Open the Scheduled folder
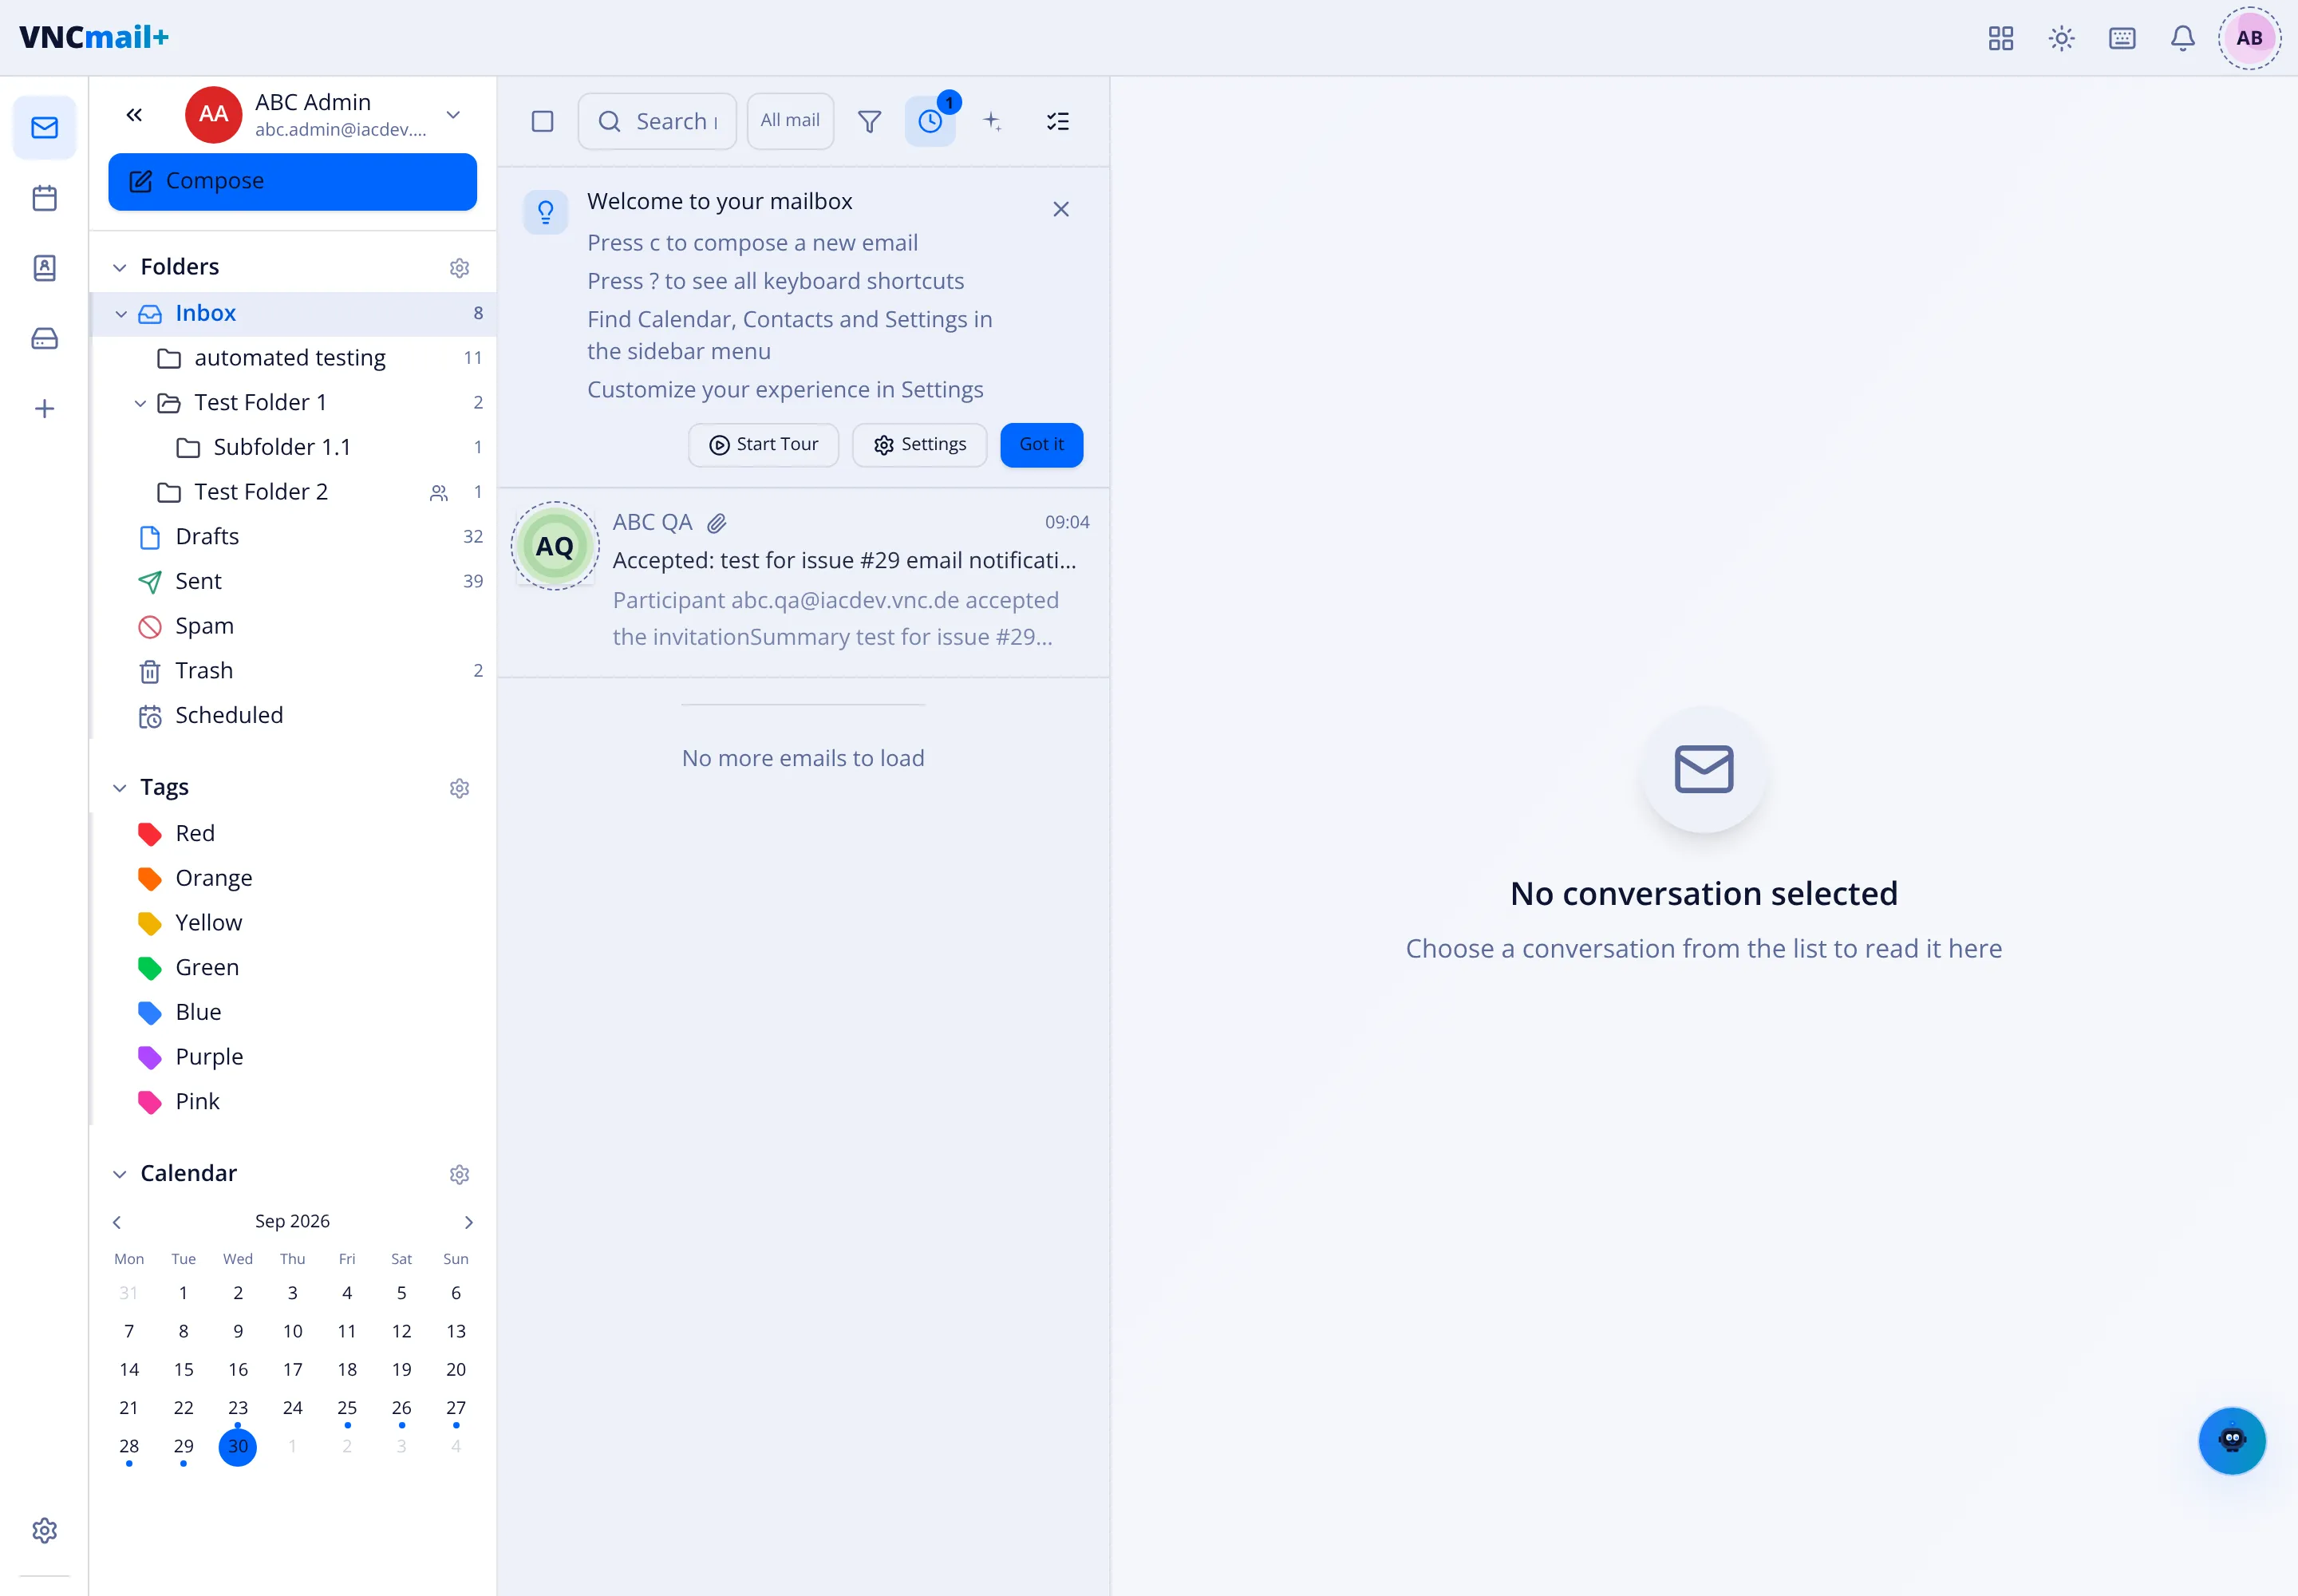The width and height of the screenshot is (2298, 1596). (293, 715)
